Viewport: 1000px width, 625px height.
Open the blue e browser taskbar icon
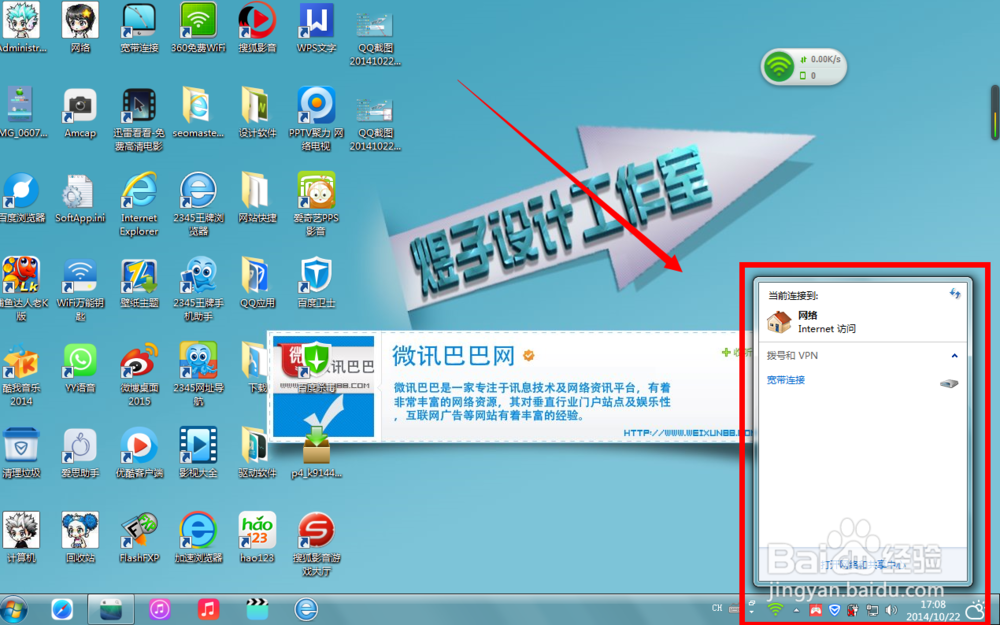[x=306, y=610]
